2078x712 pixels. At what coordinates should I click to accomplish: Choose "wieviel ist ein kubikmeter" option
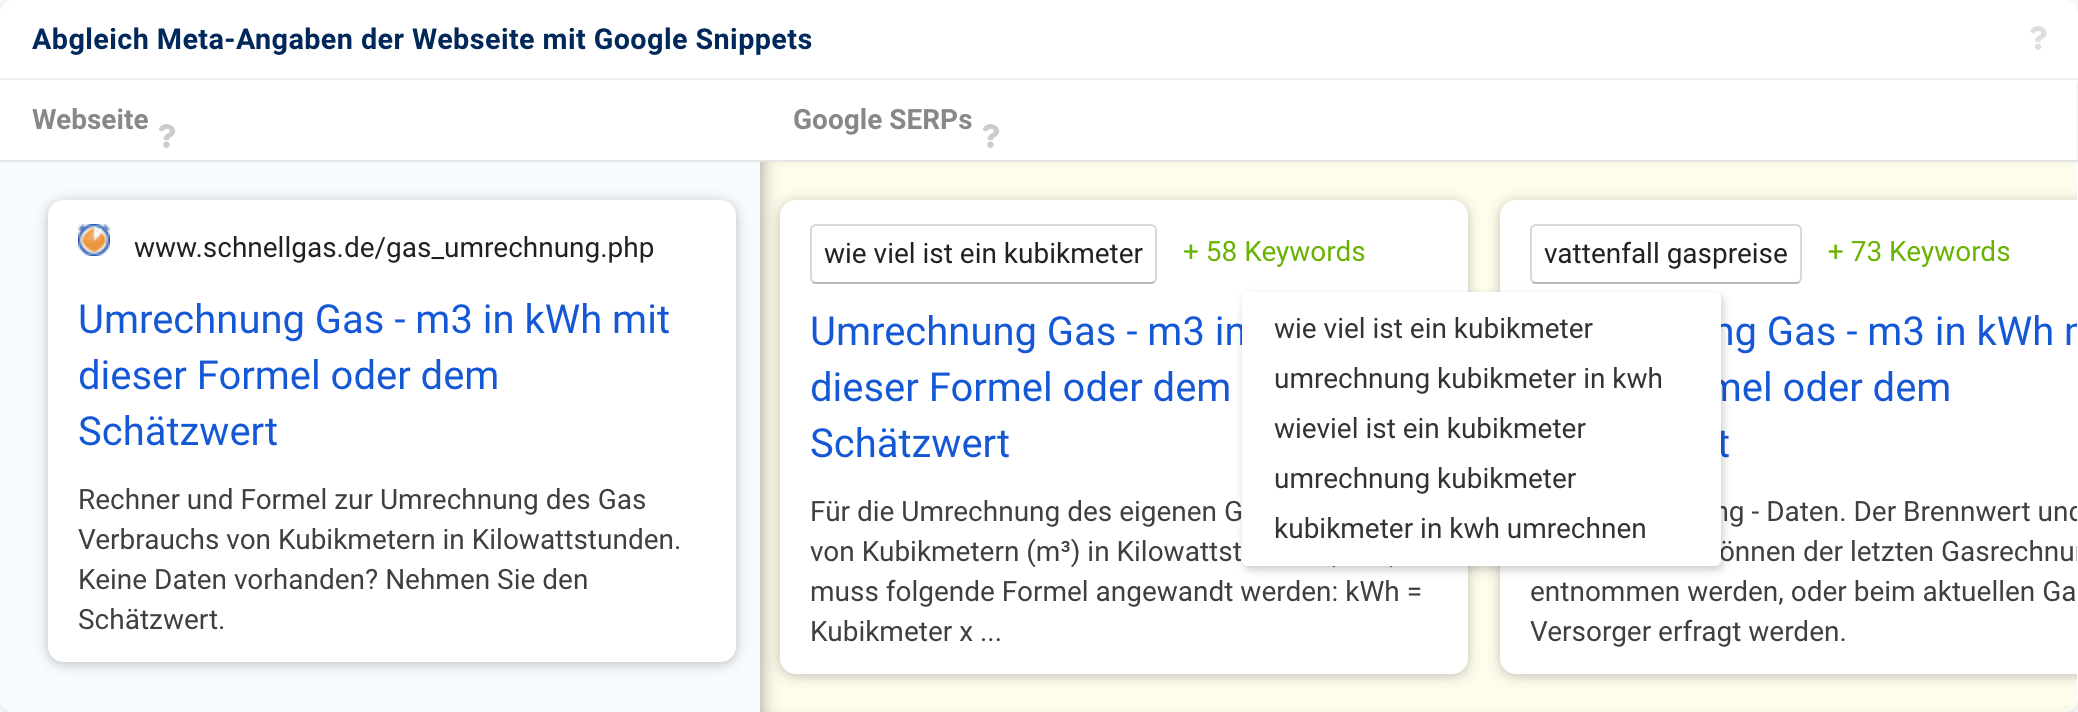click(x=1429, y=429)
